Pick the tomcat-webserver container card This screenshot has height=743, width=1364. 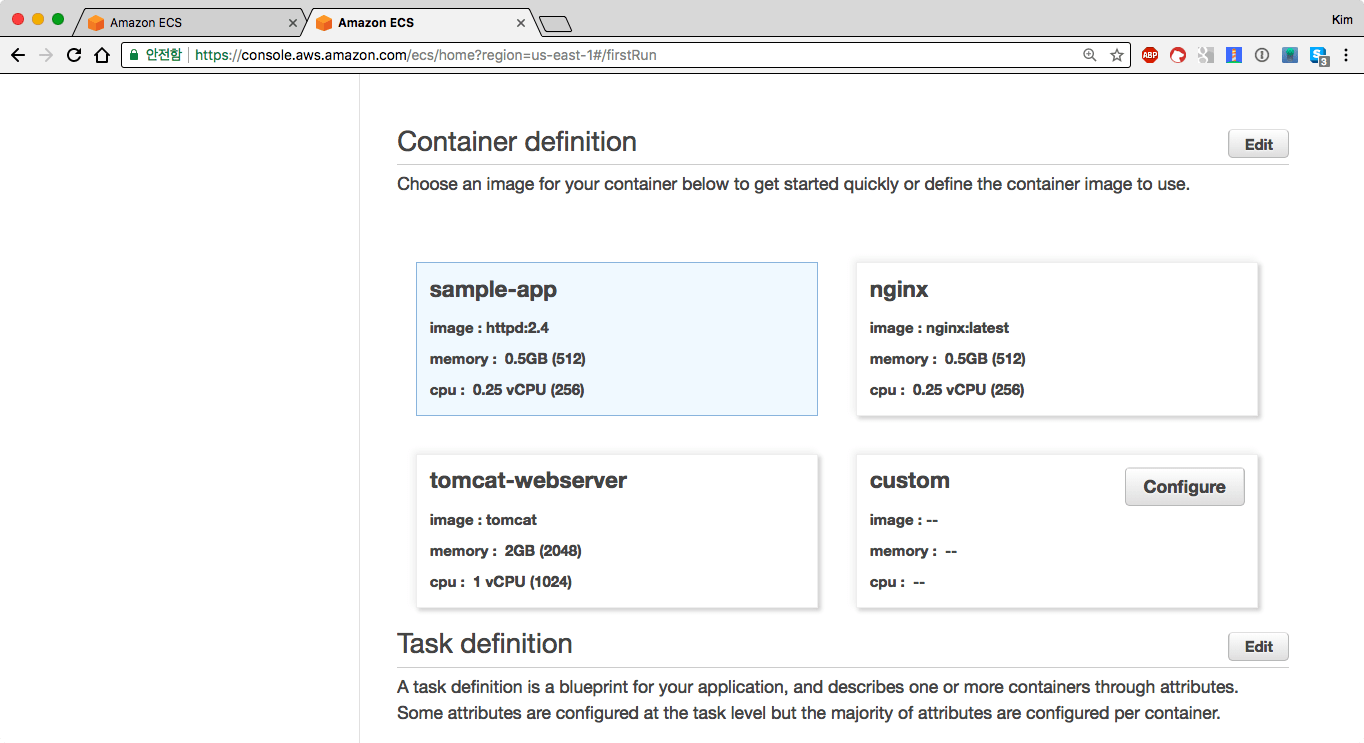pyautogui.click(x=616, y=531)
